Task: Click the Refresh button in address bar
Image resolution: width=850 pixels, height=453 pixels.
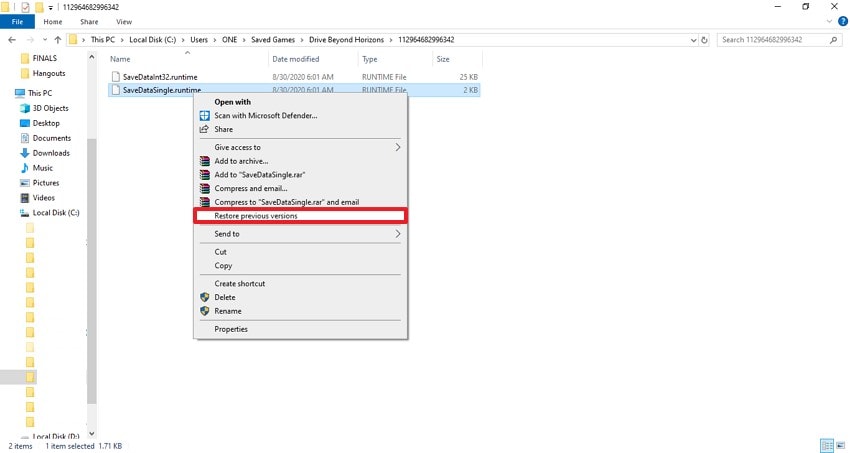Action: pos(704,40)
